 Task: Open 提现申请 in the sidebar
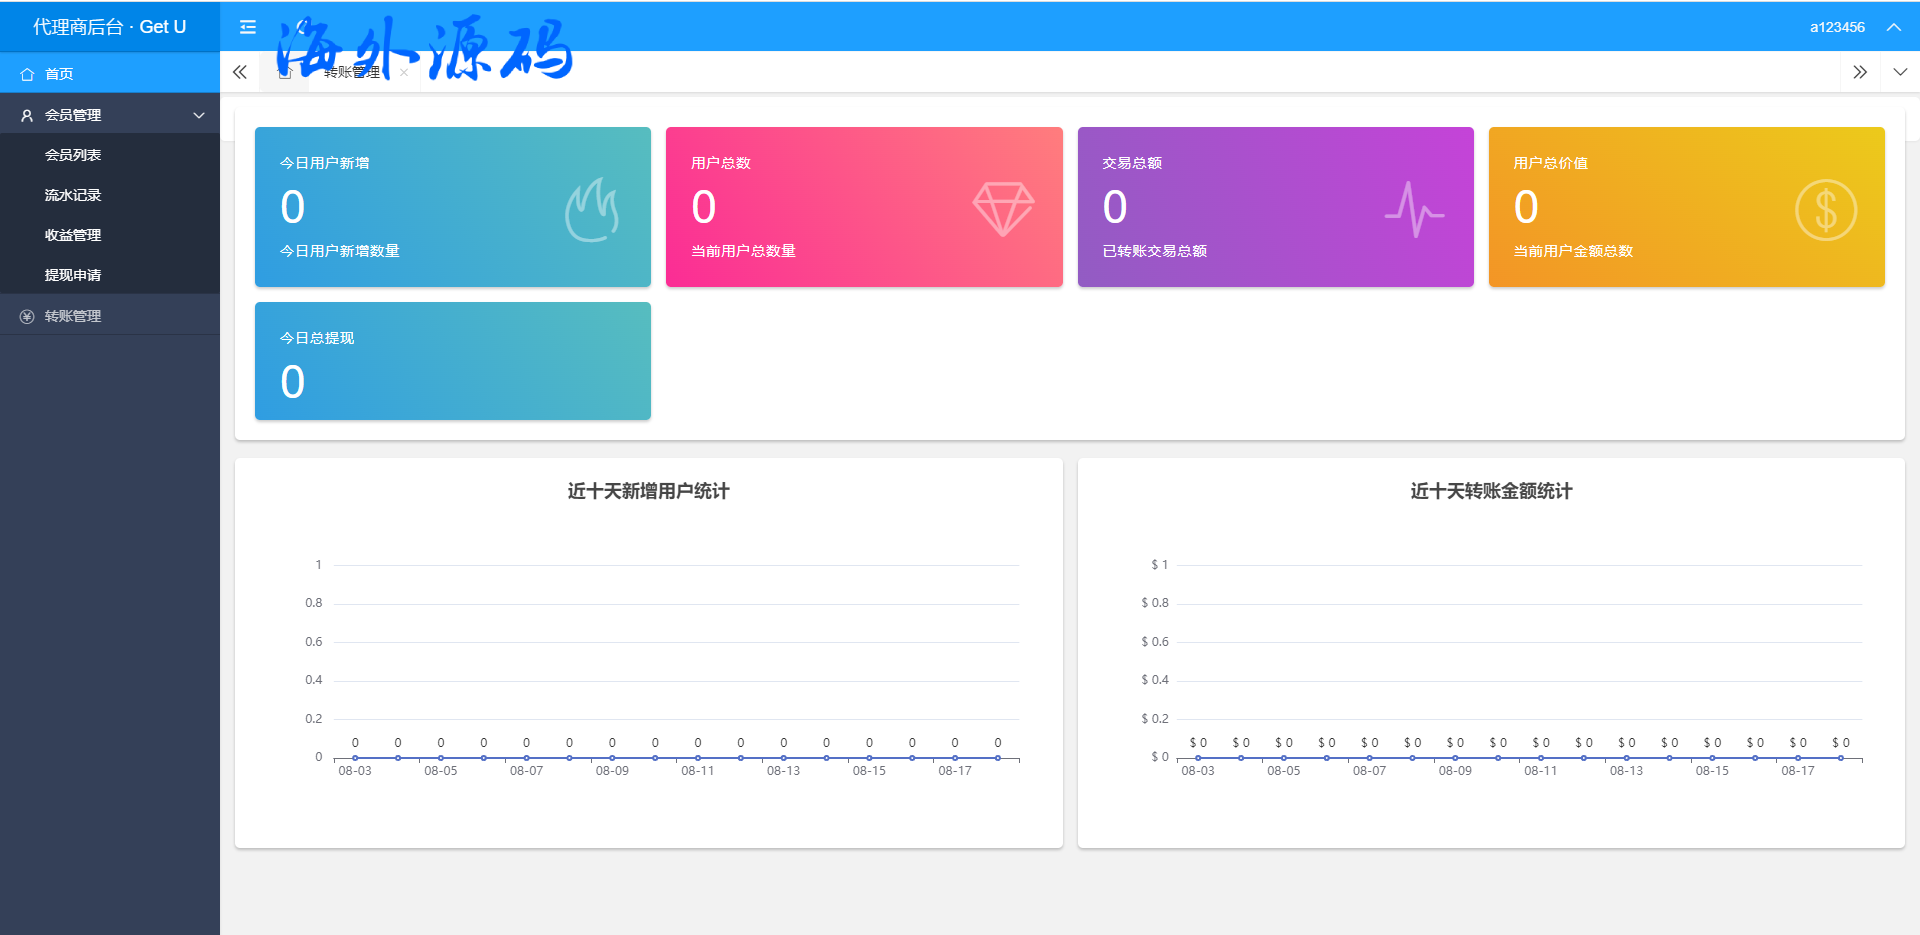pyautogui.click(x=73, y=275)
